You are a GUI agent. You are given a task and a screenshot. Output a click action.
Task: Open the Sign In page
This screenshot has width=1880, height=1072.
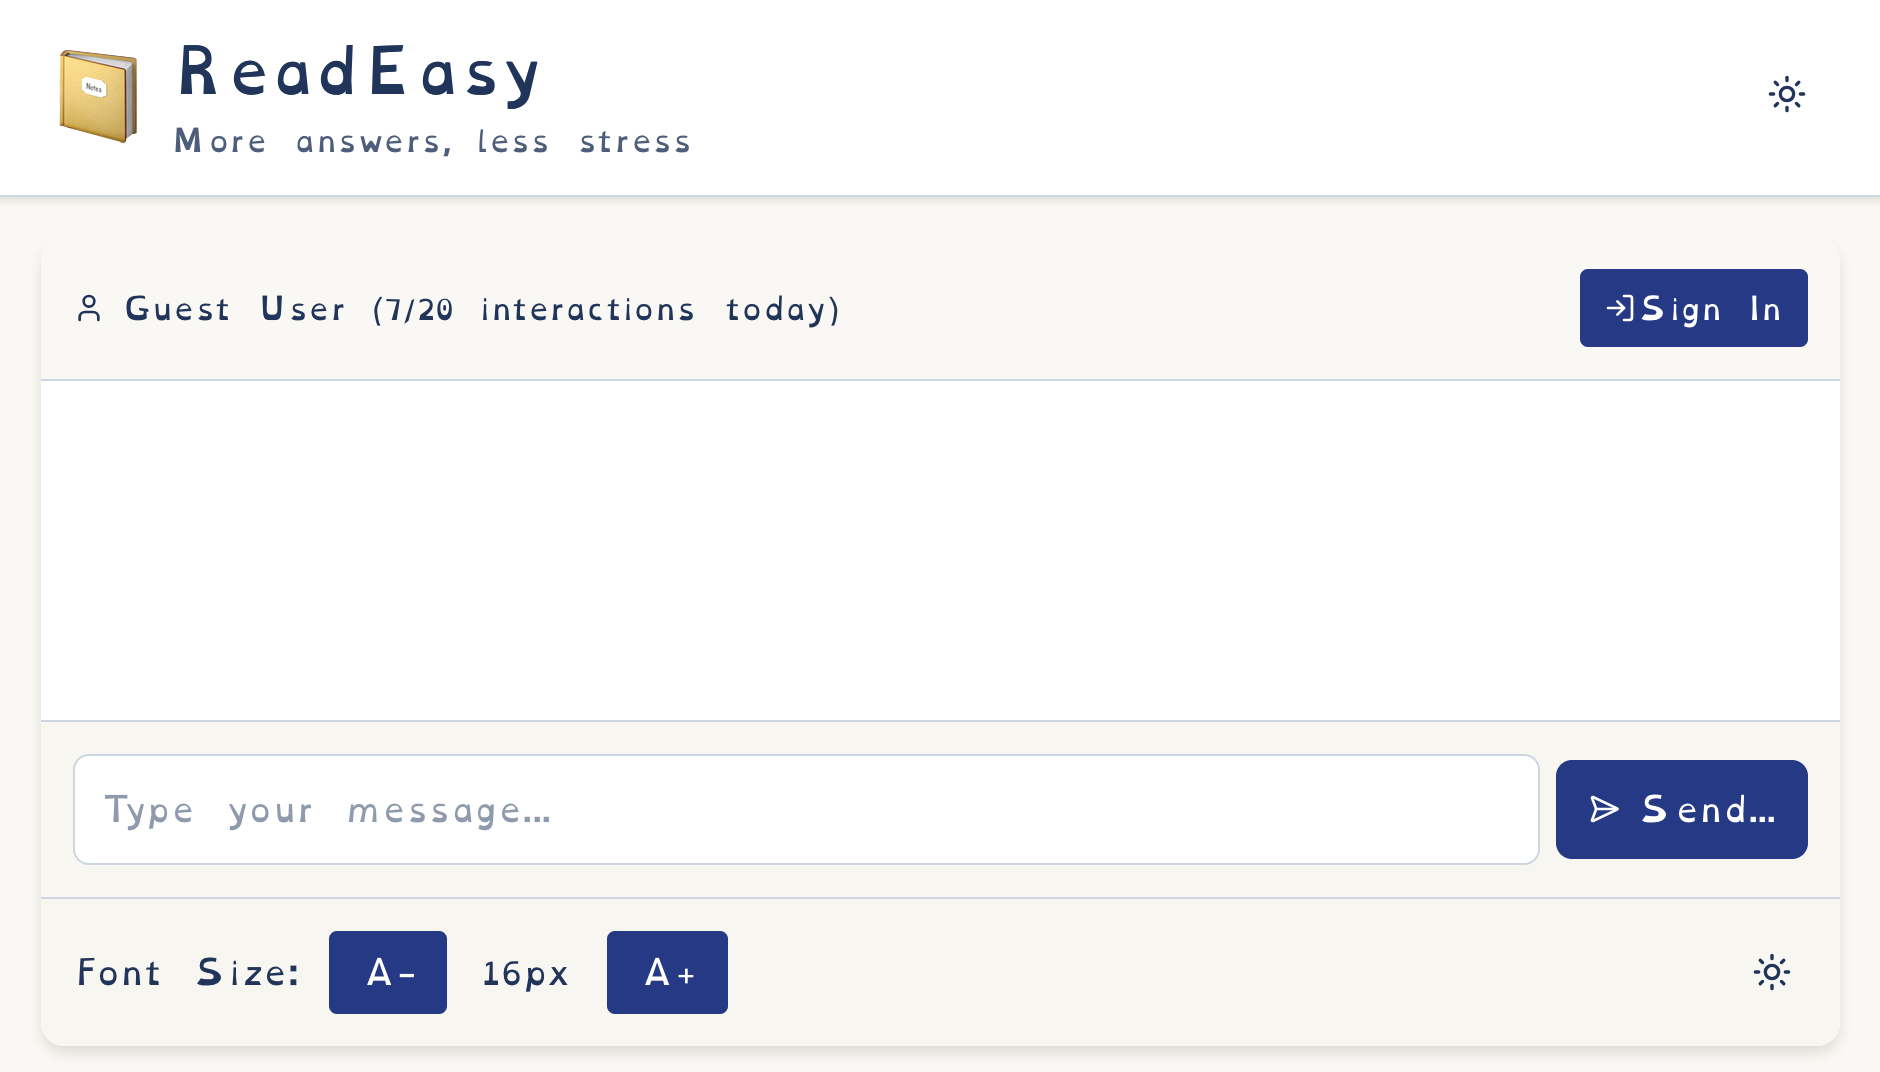(1693, 308)
